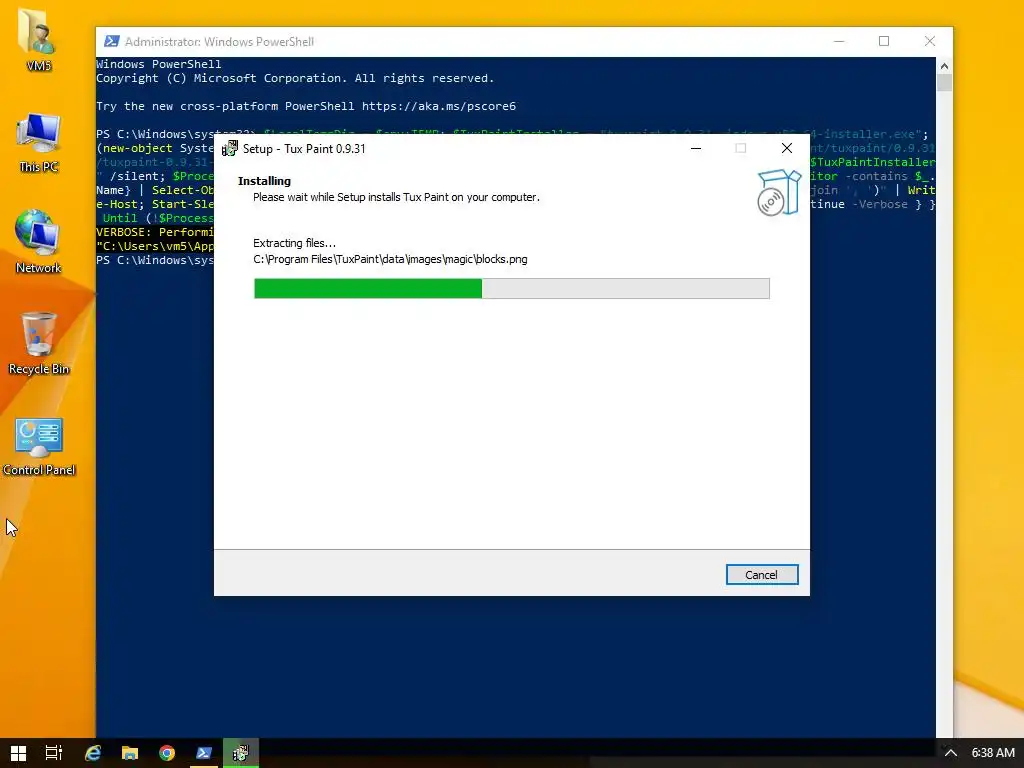Open File Explorer from the taskbar
Image resolution: width=1024 pixels, height=768 pixels.
tap(130, 753)
